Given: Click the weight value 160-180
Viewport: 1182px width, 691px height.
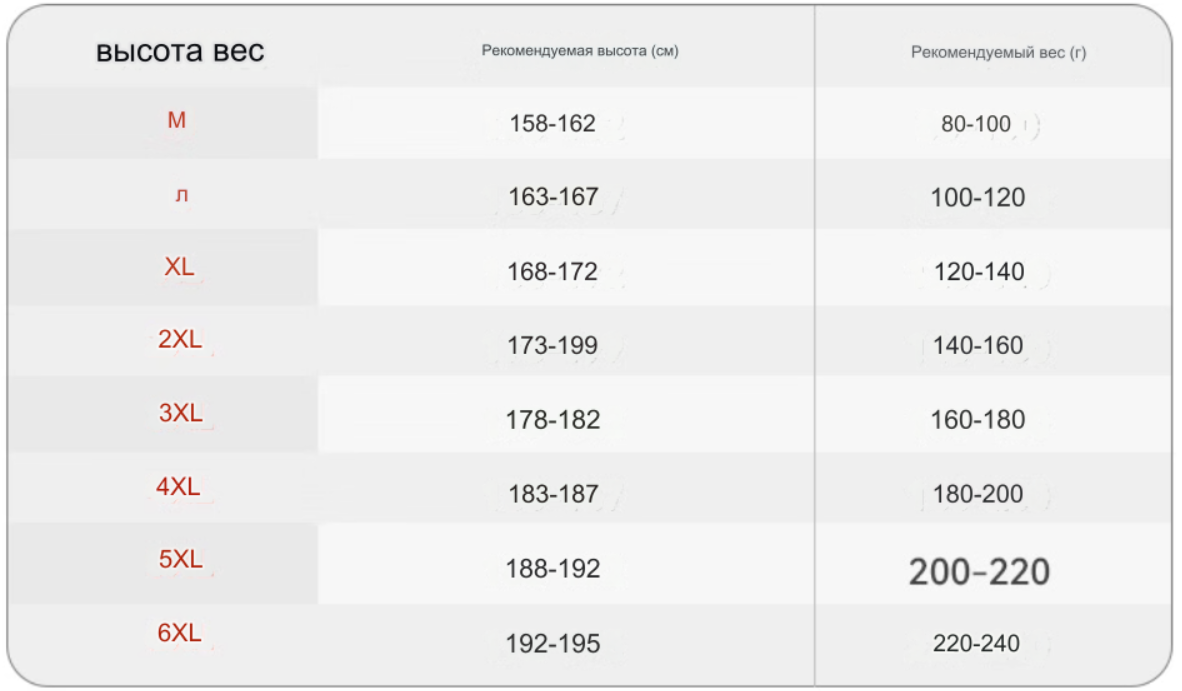Looking at the screenshot, I should click(x=978, y=419).
